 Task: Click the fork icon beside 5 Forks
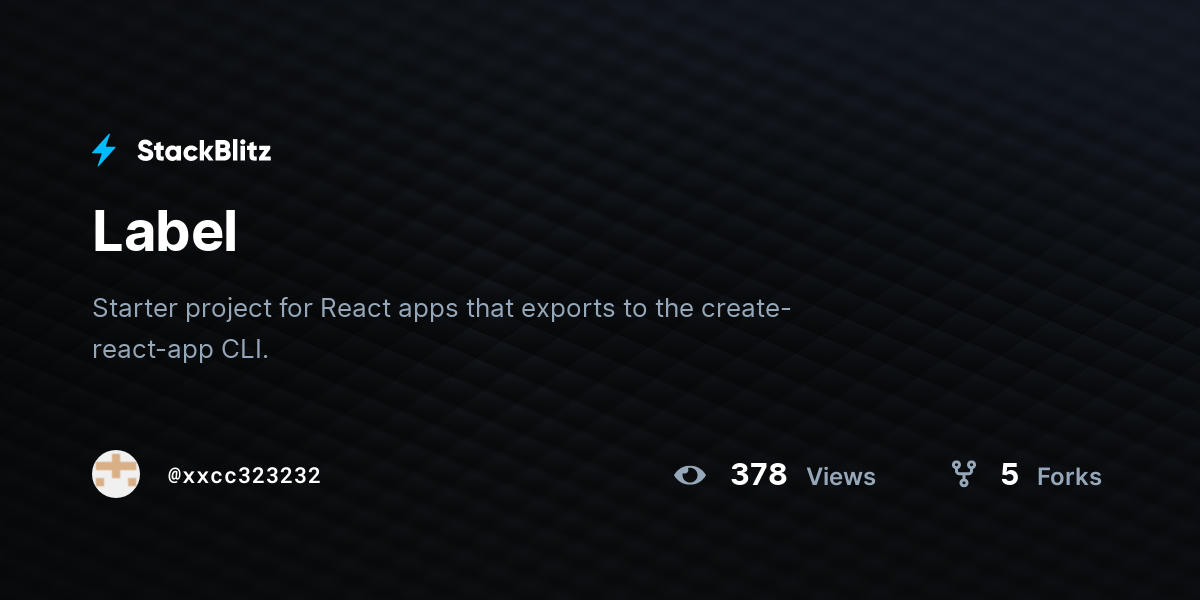(x=963, y=474)
